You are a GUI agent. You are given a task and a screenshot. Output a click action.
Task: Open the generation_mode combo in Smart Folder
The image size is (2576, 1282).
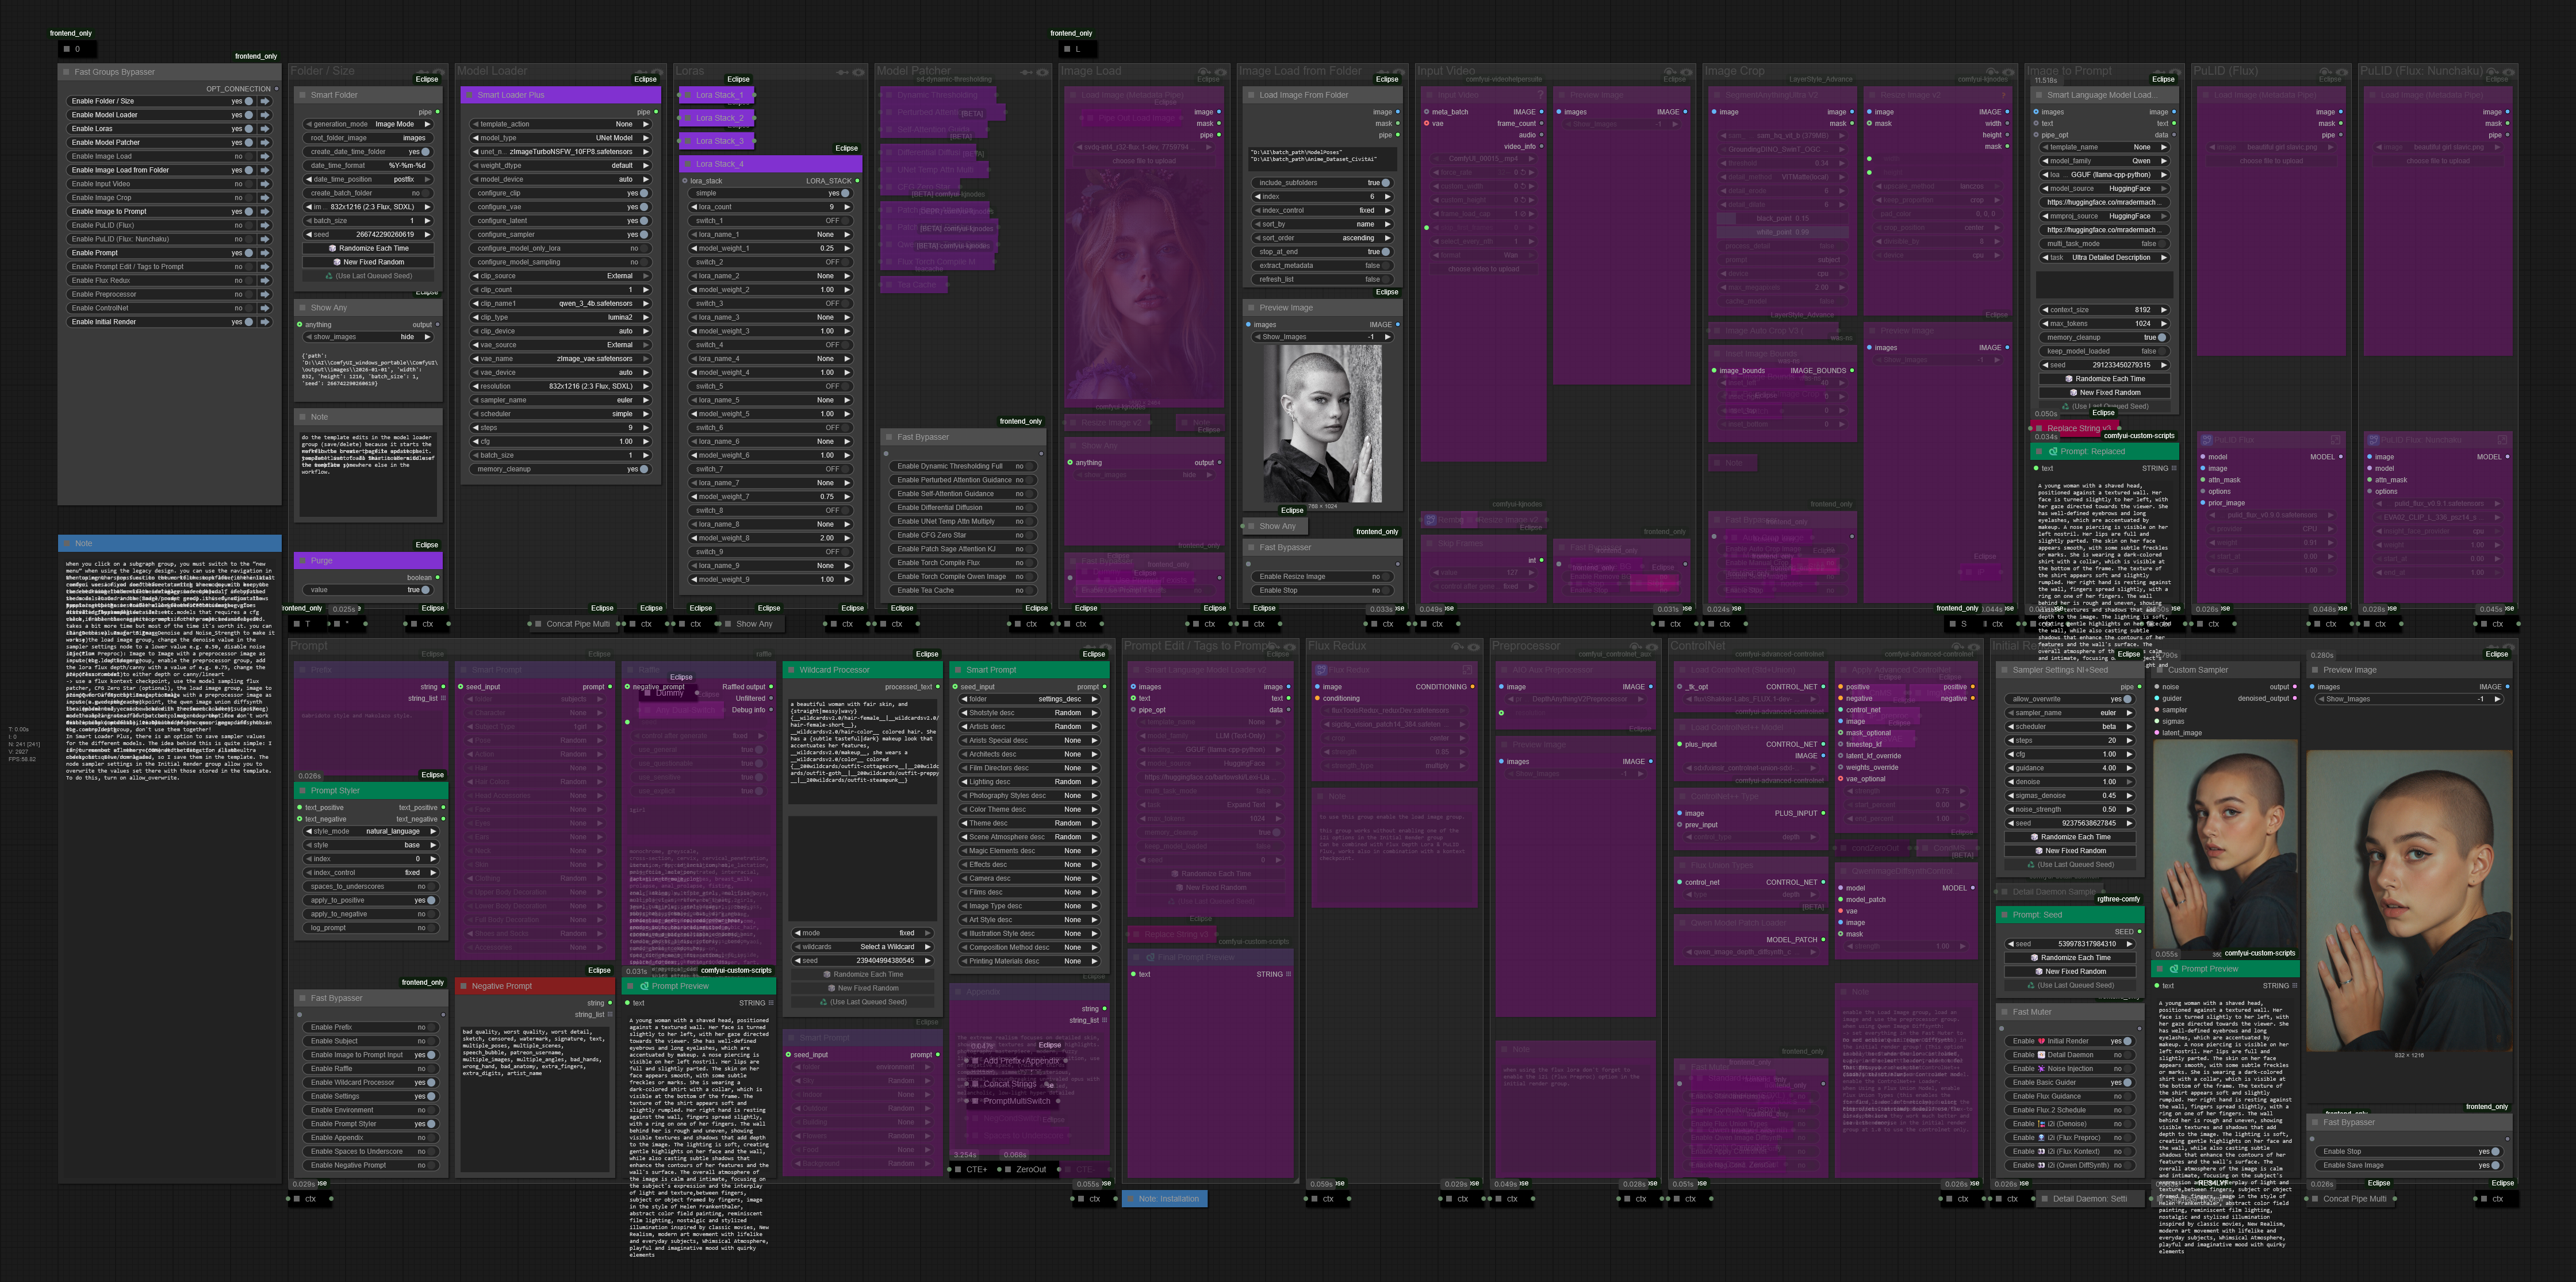tap(369, 124)
